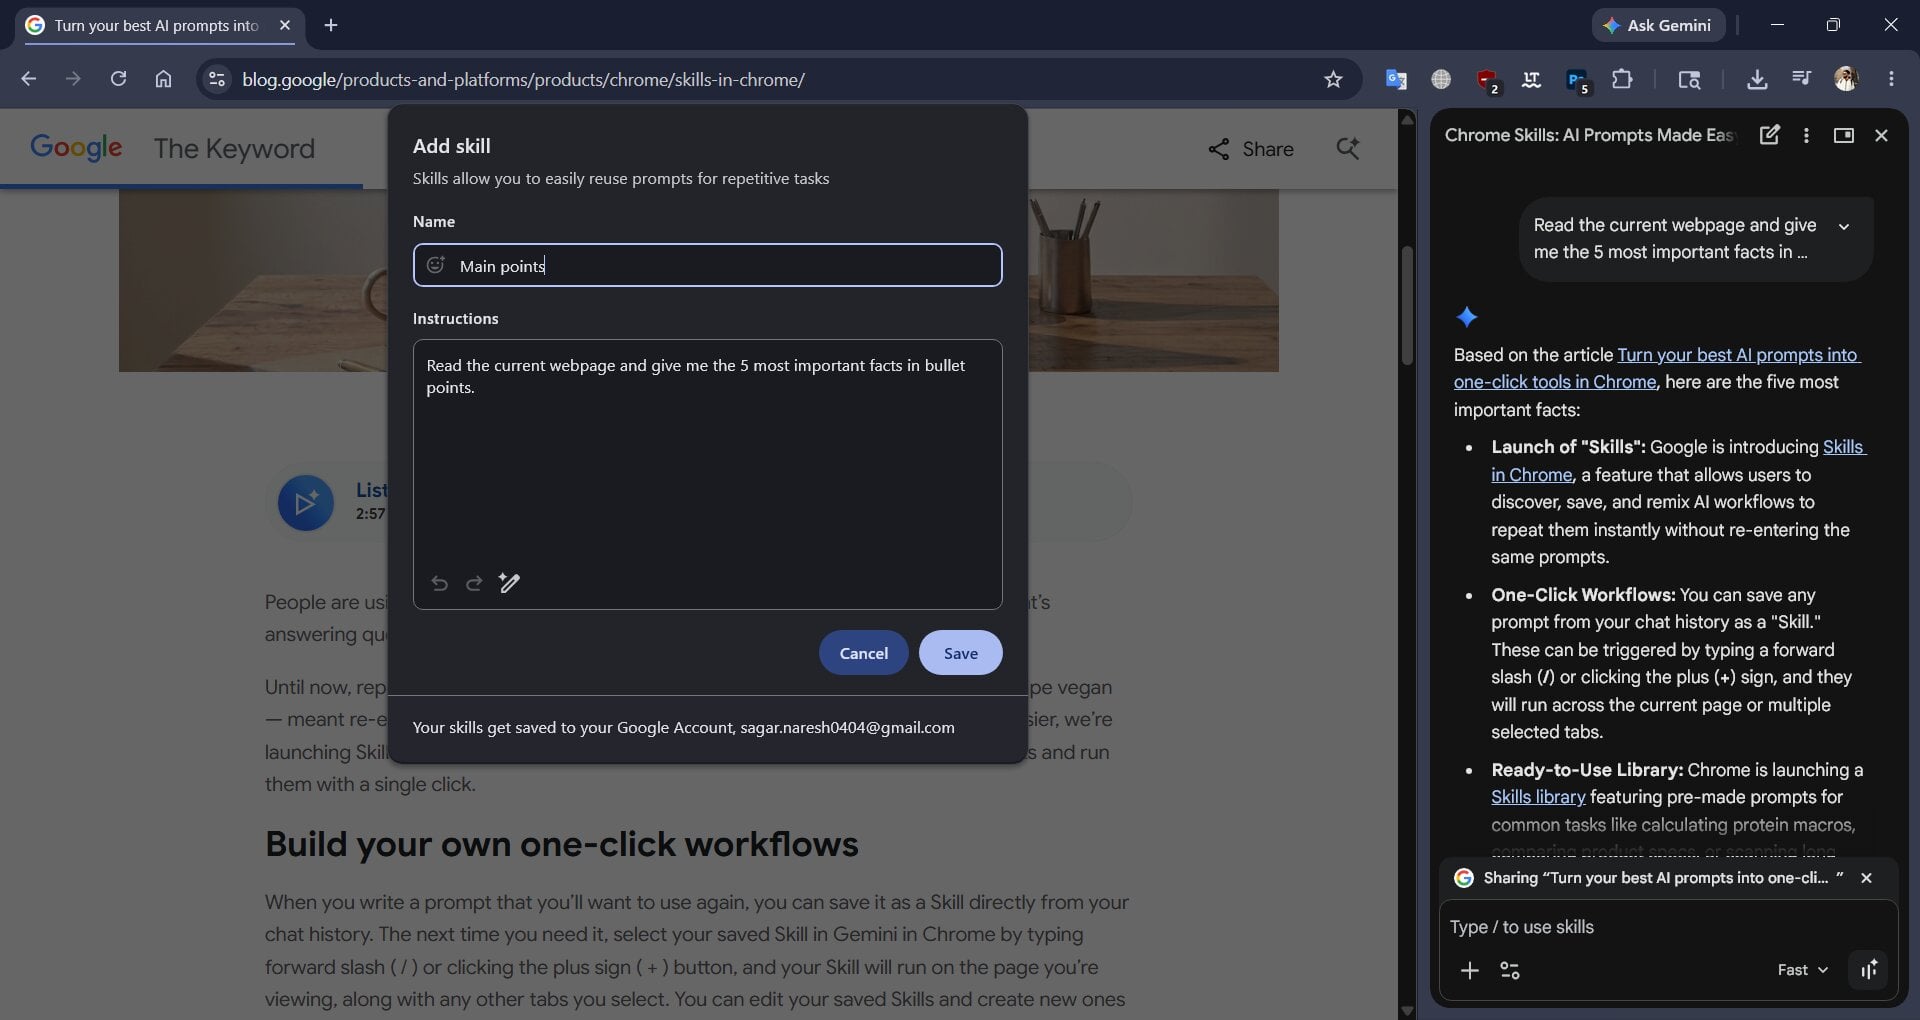1920x1020 pixels.
Task: Click the Ask Gemini button
Action: point(1658,25)
